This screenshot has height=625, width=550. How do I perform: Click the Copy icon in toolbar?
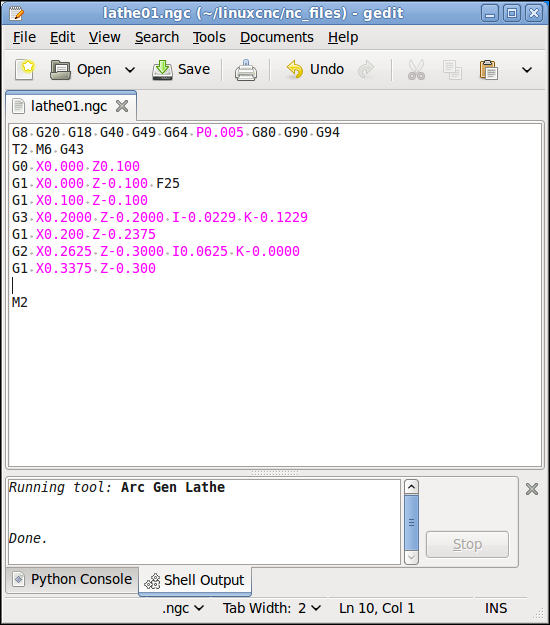[452, 70]
